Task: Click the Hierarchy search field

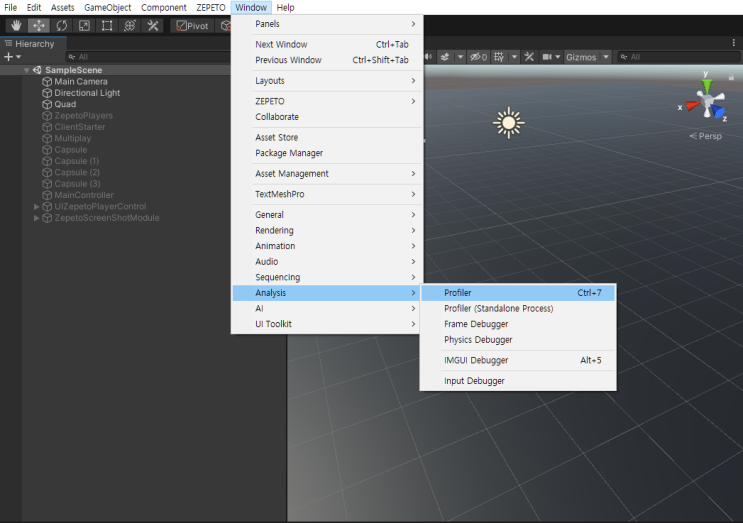Action: pyautogui.click(x=148, y=57)
